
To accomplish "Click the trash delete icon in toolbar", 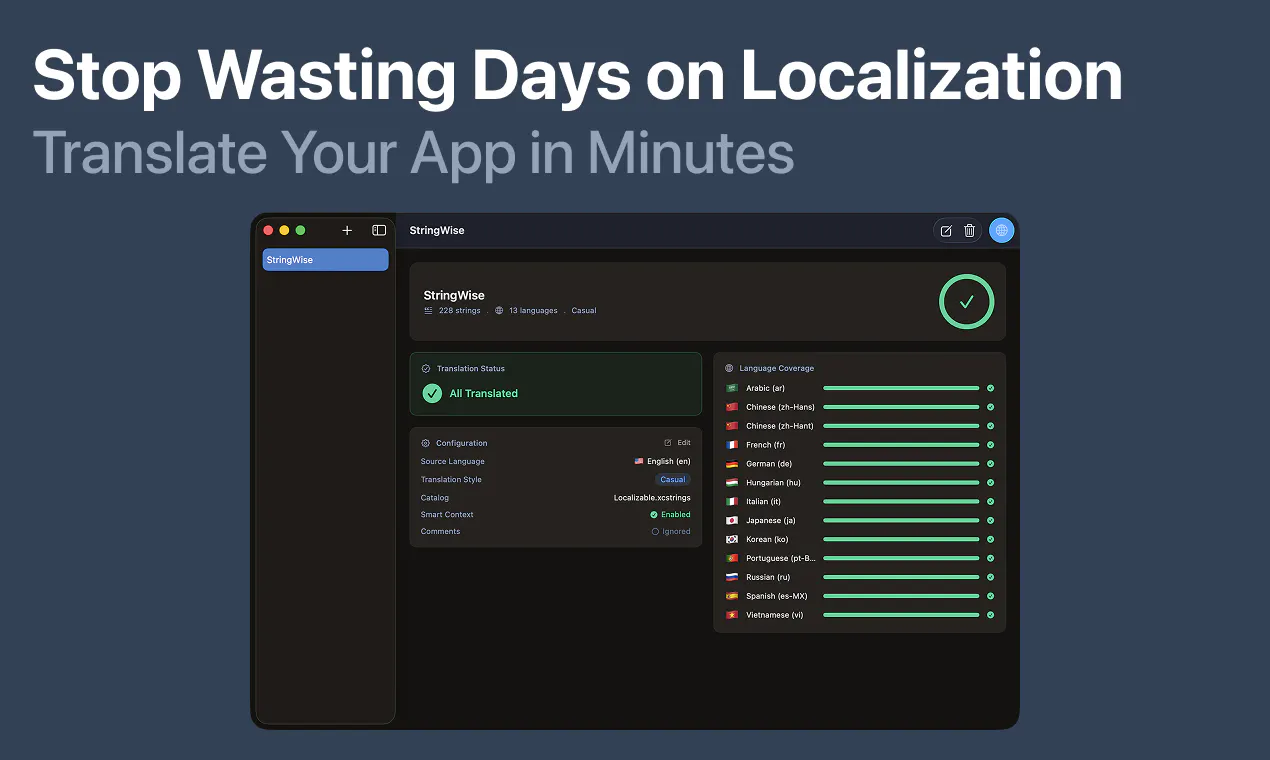I will pos(969,231).
